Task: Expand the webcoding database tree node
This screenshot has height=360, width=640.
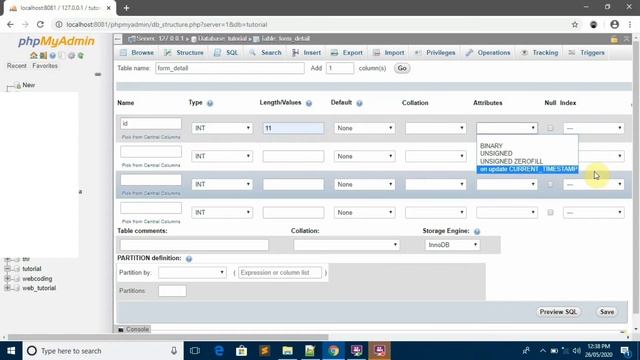Action: pos(7,279)
